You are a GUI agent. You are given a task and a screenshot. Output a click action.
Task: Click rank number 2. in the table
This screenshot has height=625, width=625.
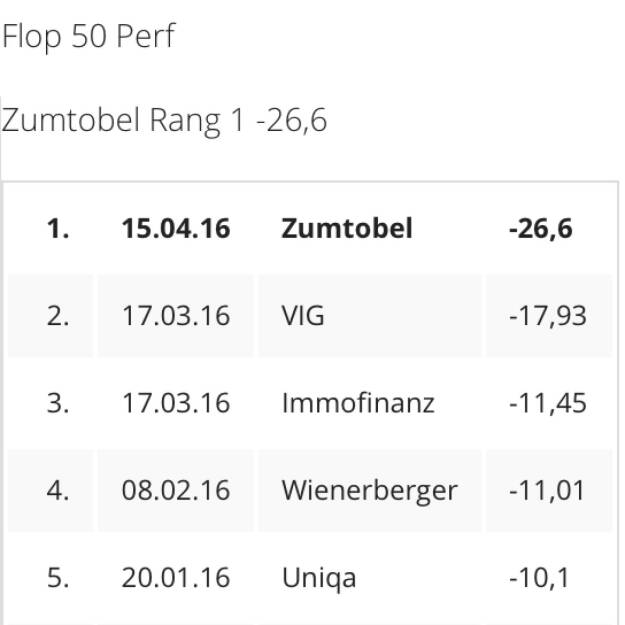point(58,316)
